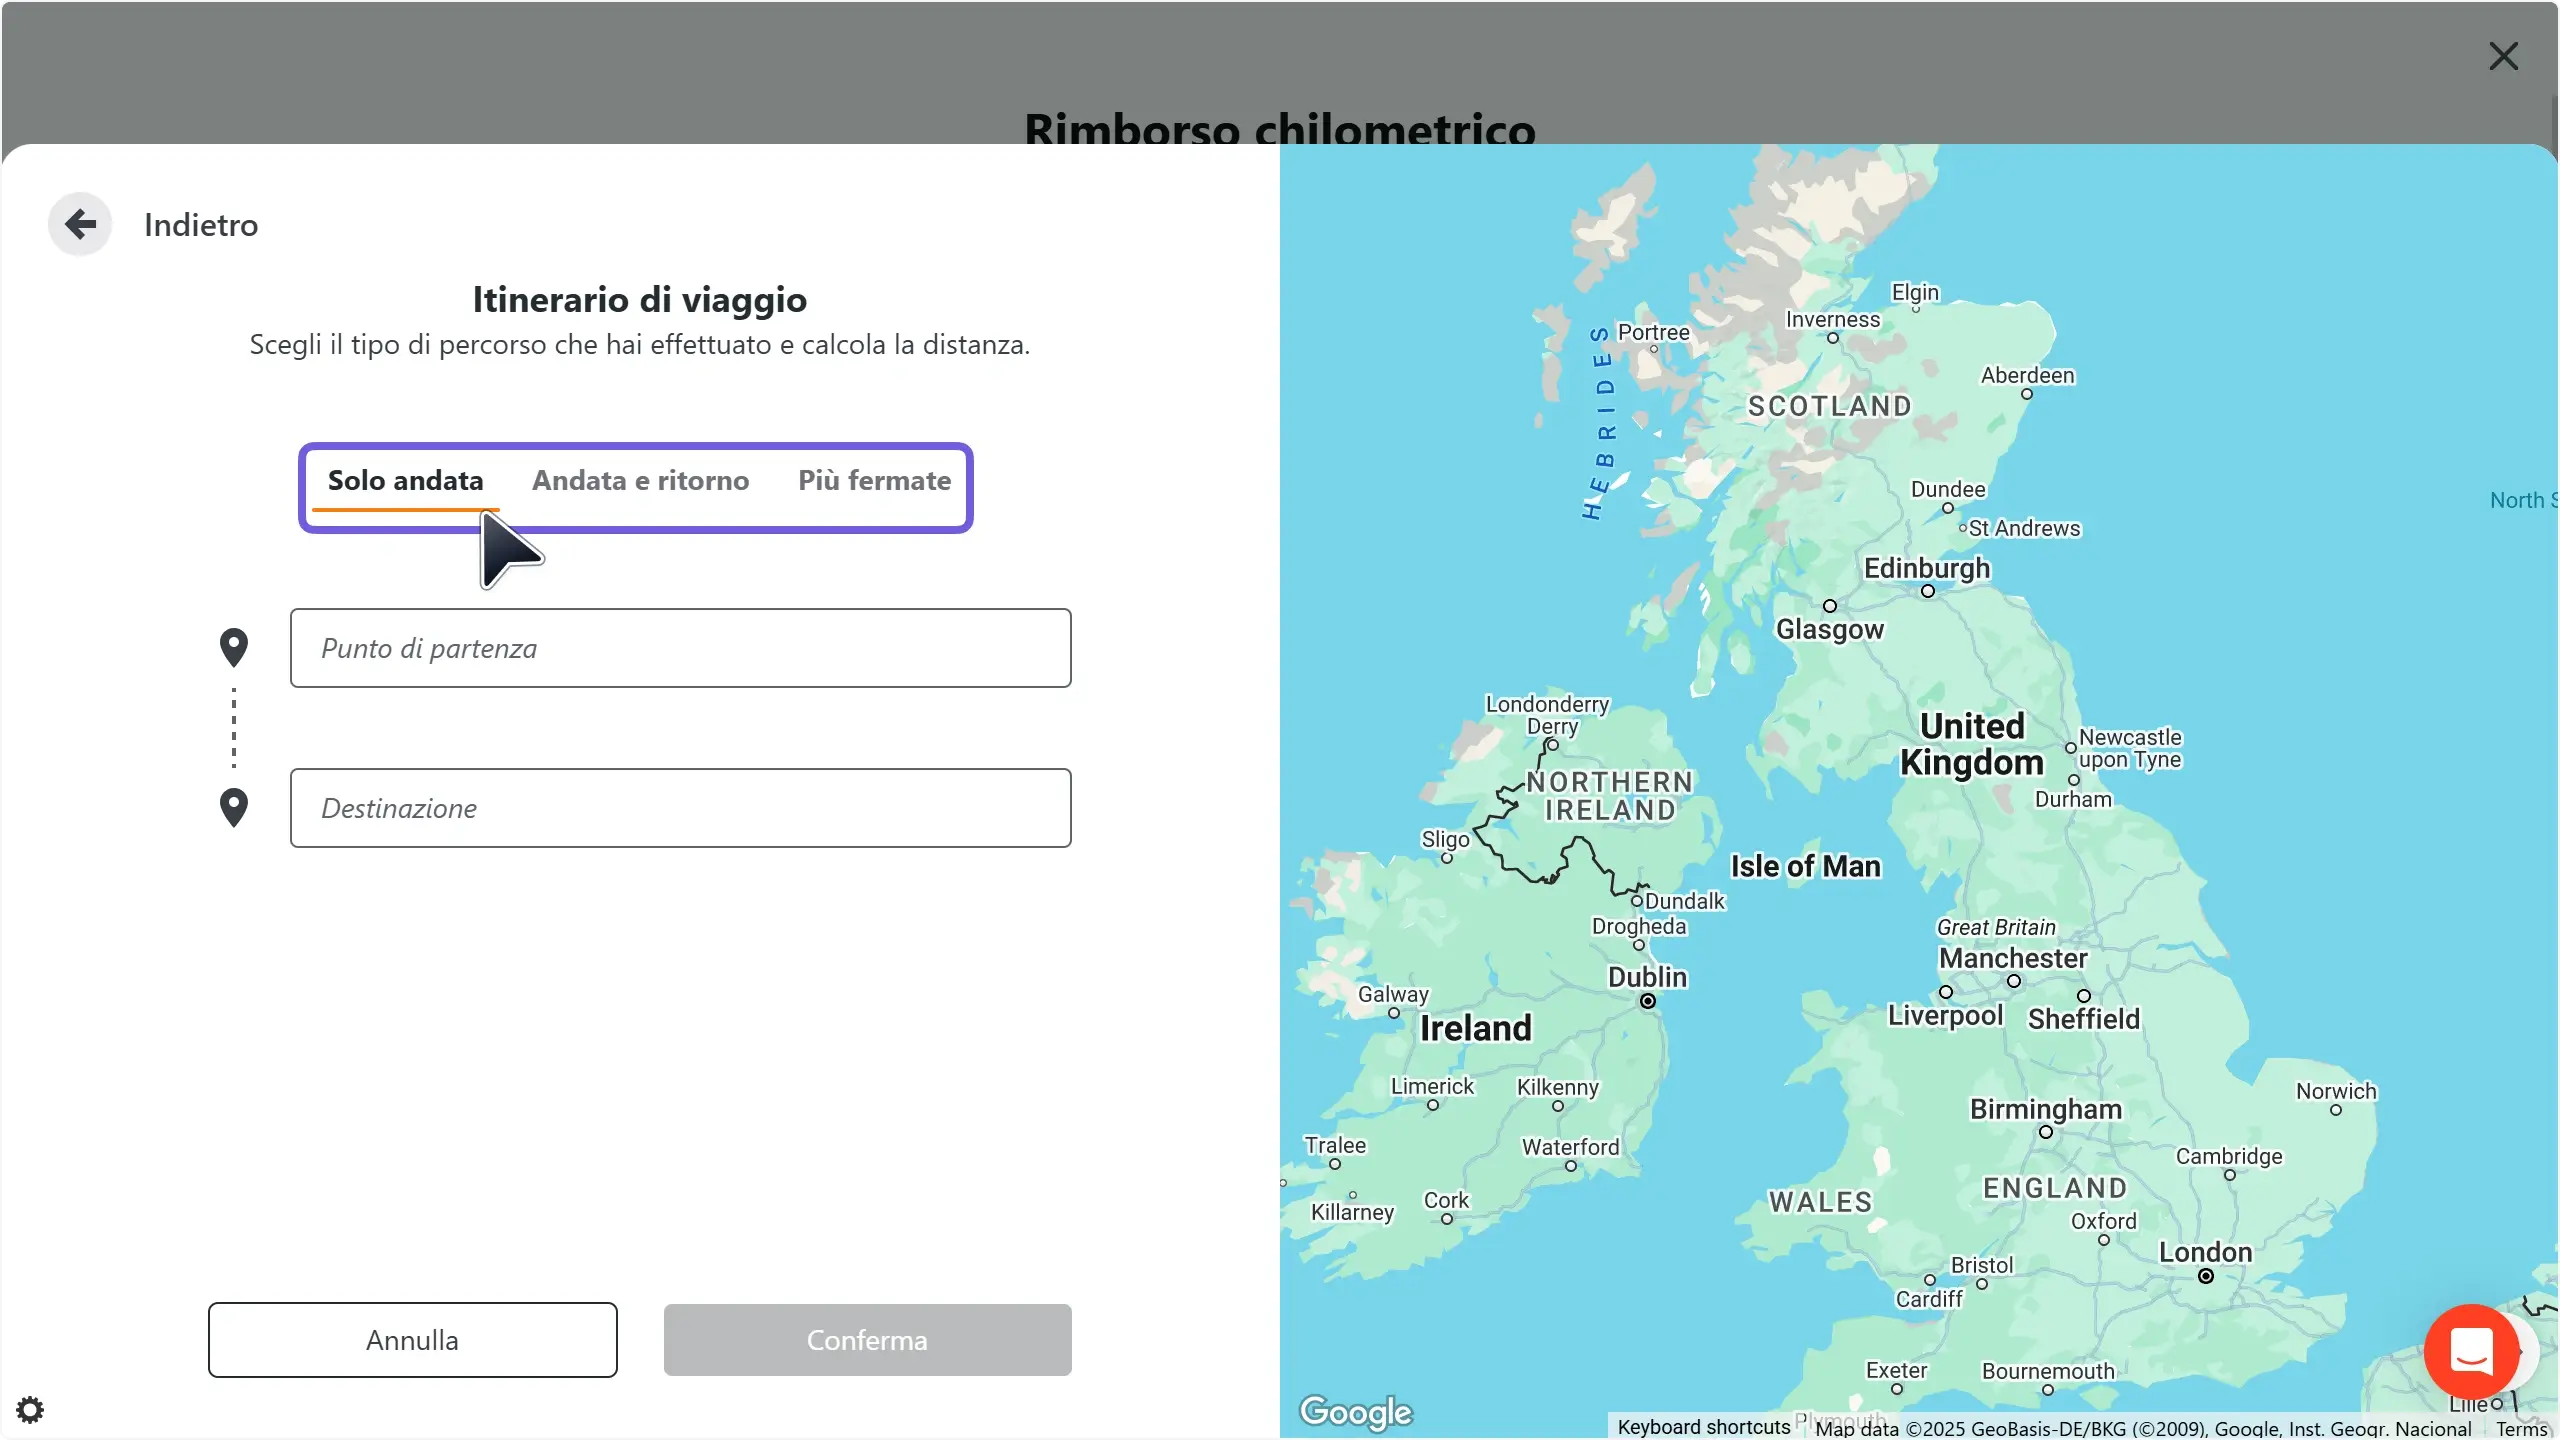Close the dialog with the X icon

(2503, 56)
